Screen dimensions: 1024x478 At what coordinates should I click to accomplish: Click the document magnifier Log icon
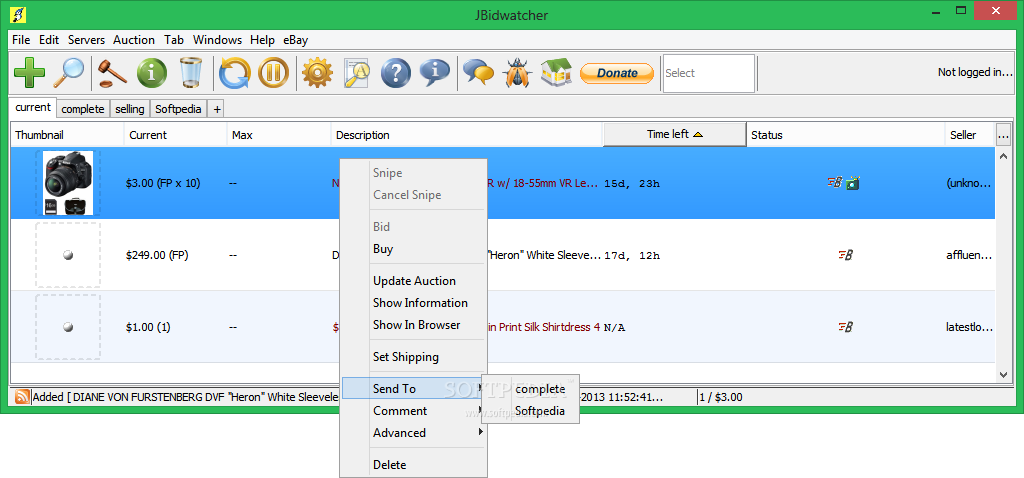tap(357, 72)
